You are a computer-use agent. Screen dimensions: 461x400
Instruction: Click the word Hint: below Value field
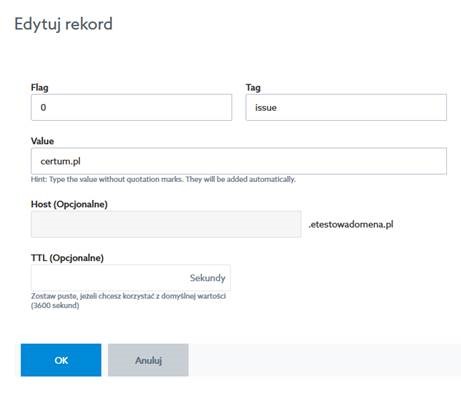pos(39,179)
